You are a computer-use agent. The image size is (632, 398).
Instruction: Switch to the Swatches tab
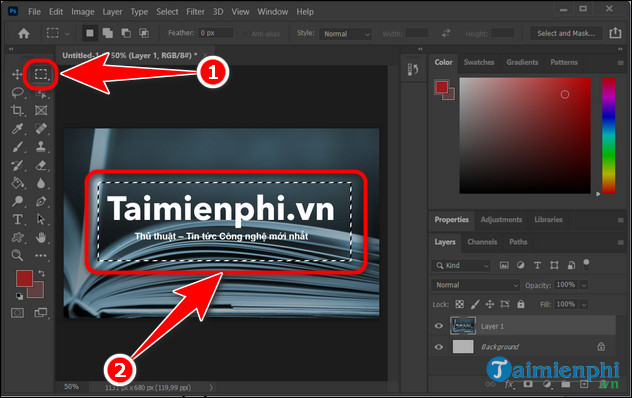[479, 63]
